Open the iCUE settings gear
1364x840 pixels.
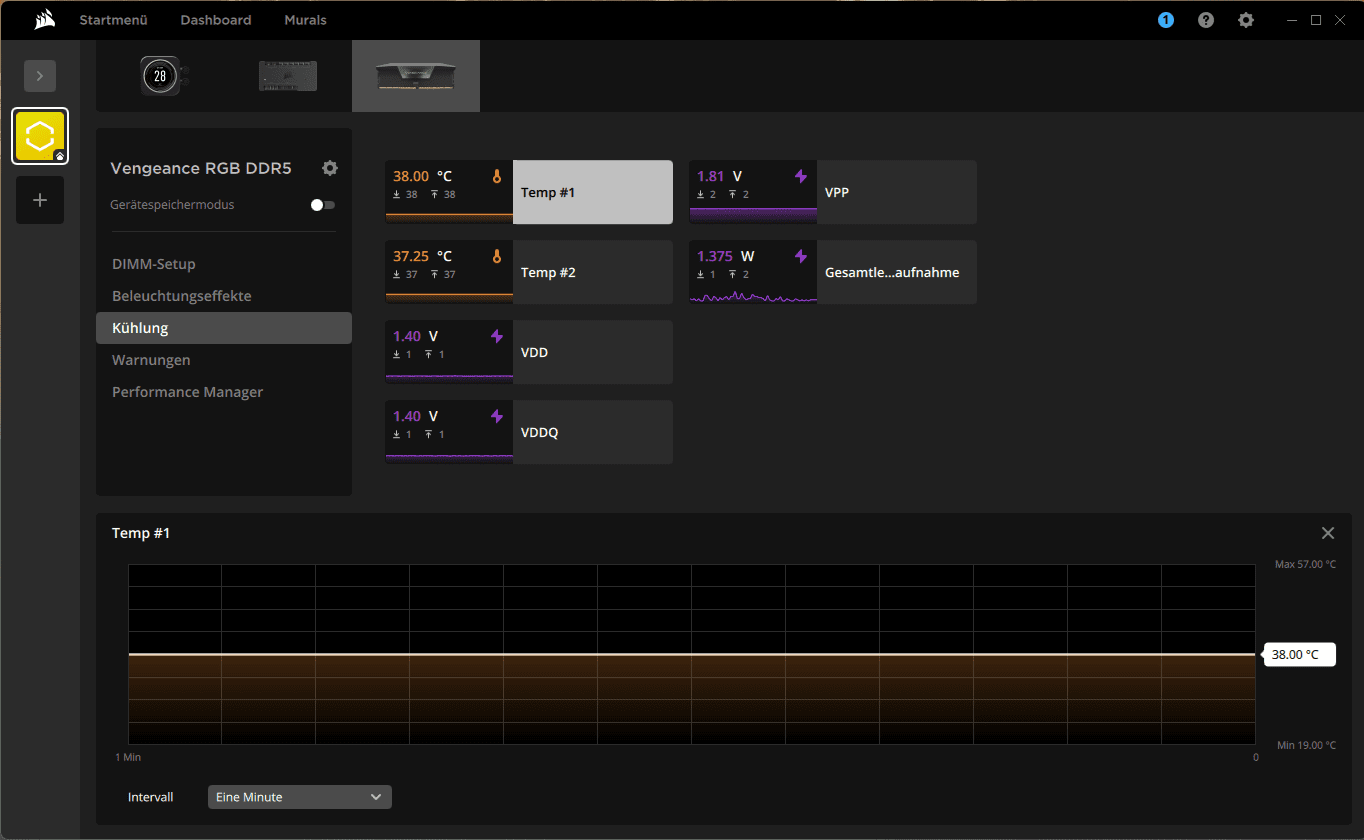tap(1246, 20)
